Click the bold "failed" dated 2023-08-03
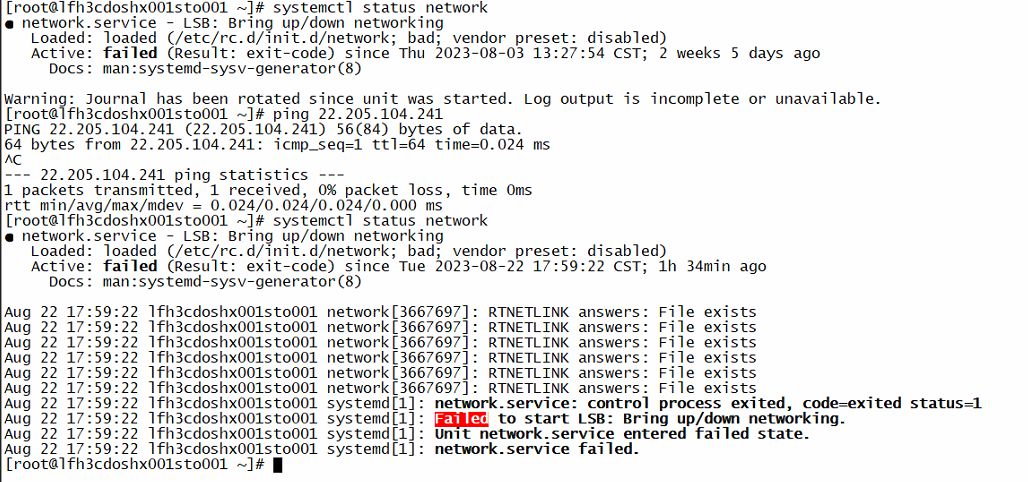 click(131, 53)
